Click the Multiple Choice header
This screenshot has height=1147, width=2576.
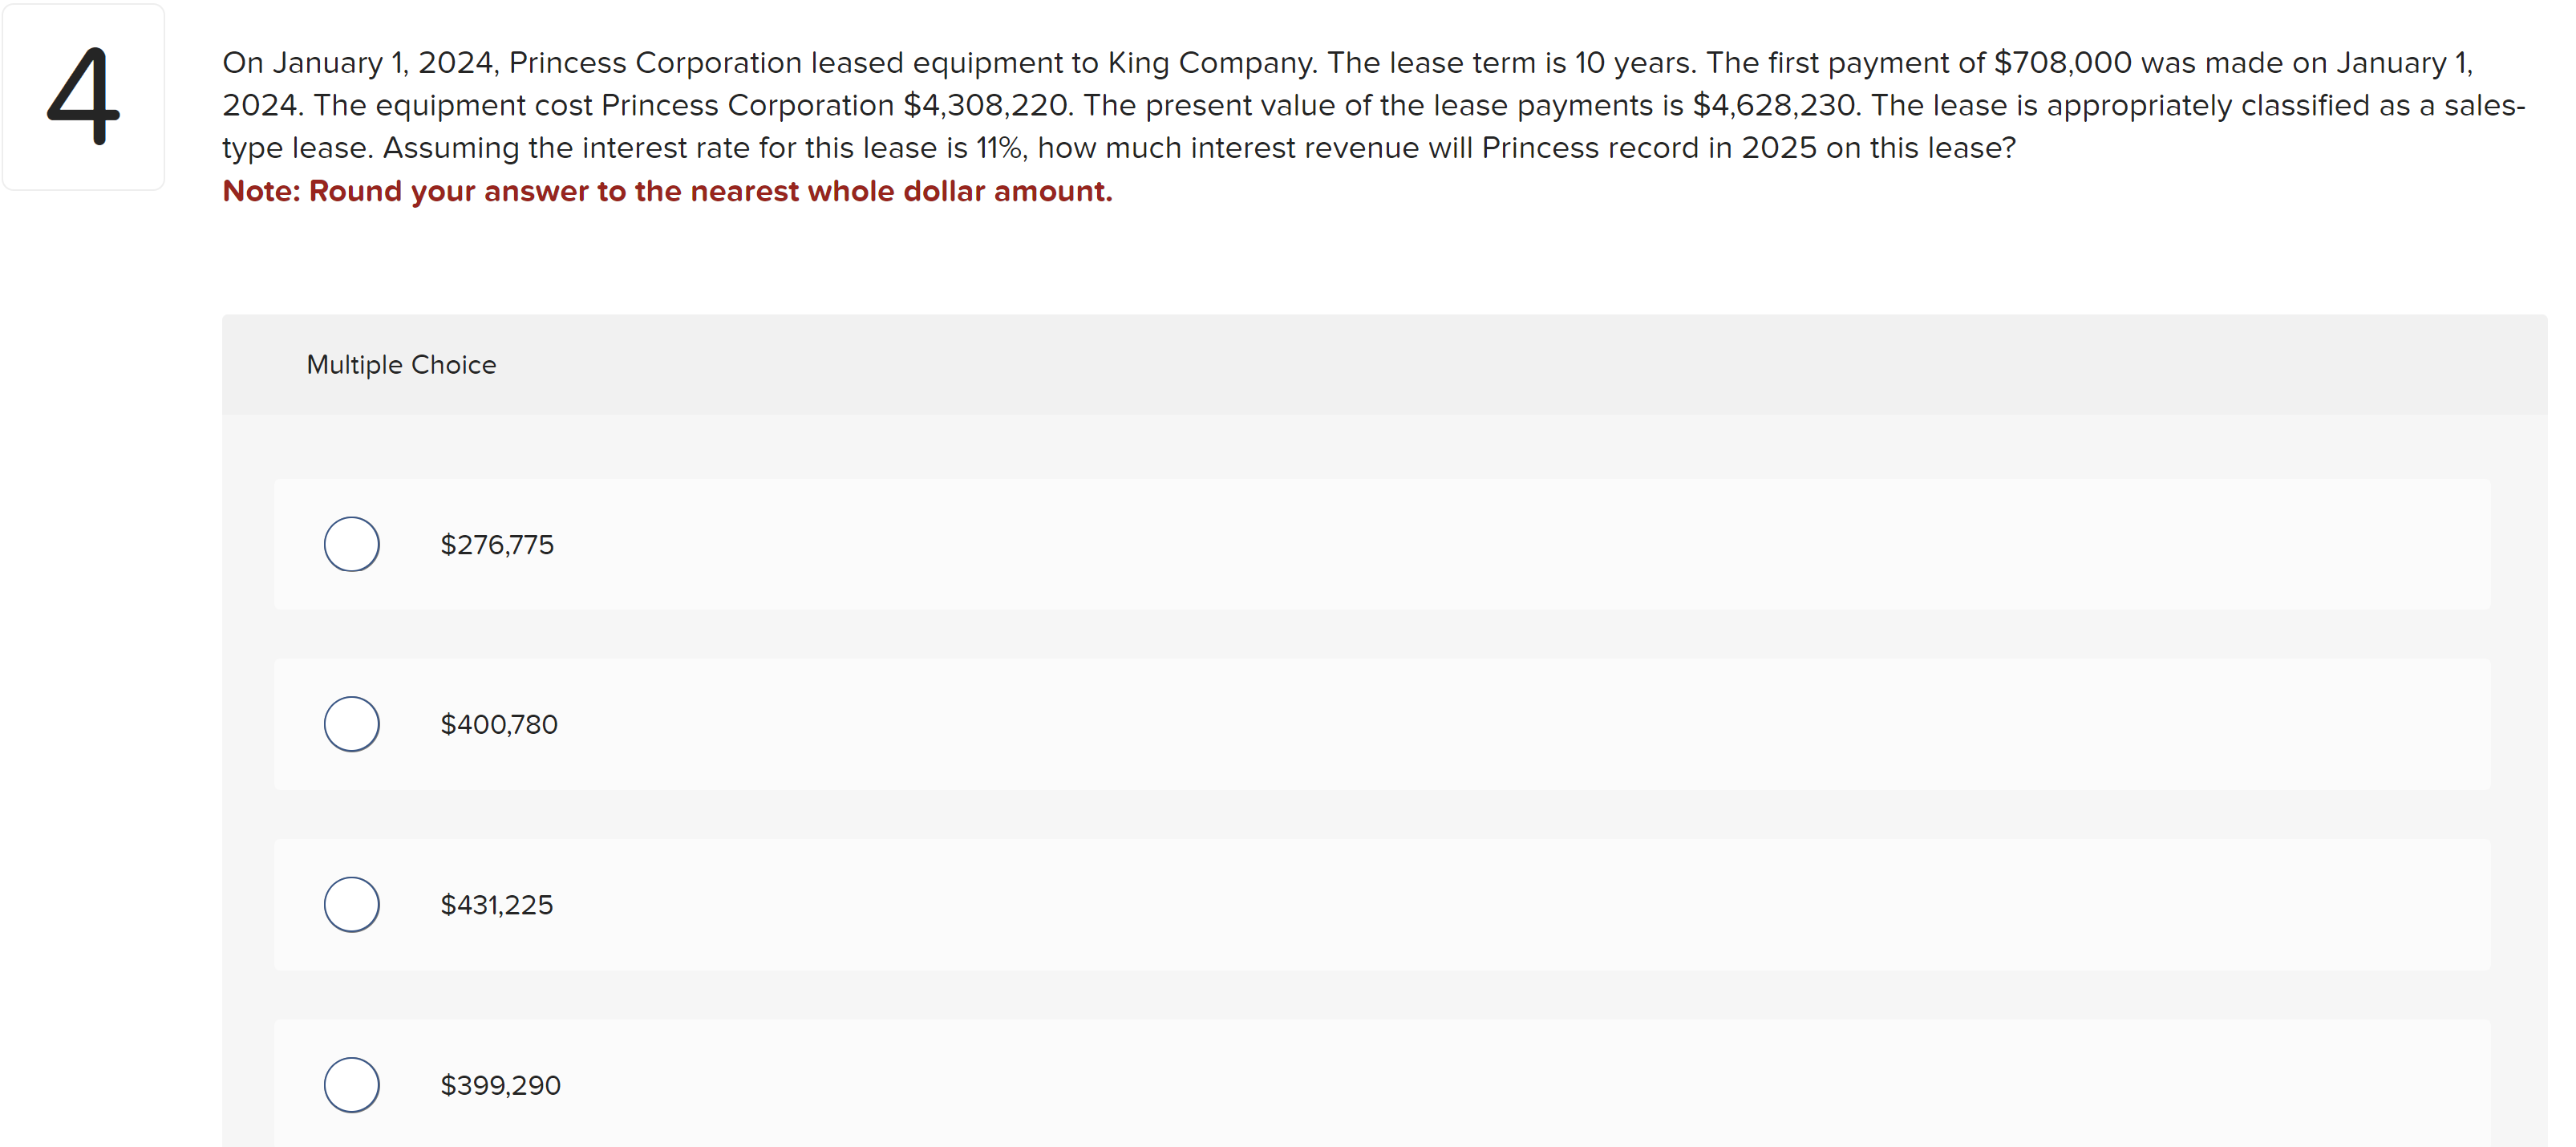point(401,364)
